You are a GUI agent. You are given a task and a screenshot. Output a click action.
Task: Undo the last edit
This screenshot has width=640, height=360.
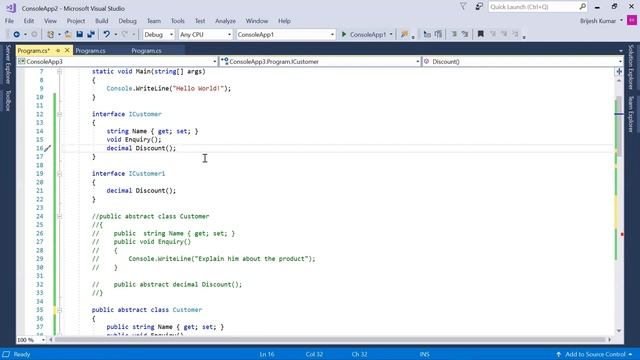click(107, 35)
